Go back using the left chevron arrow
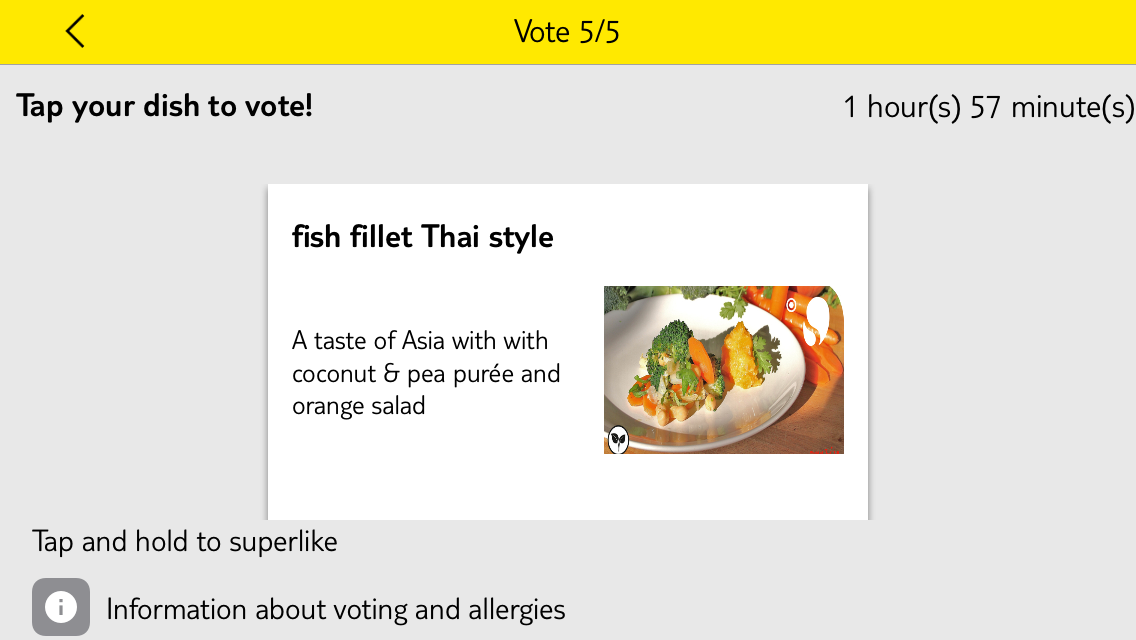This screenshot has width=1136, height=640. coord(75,32)
